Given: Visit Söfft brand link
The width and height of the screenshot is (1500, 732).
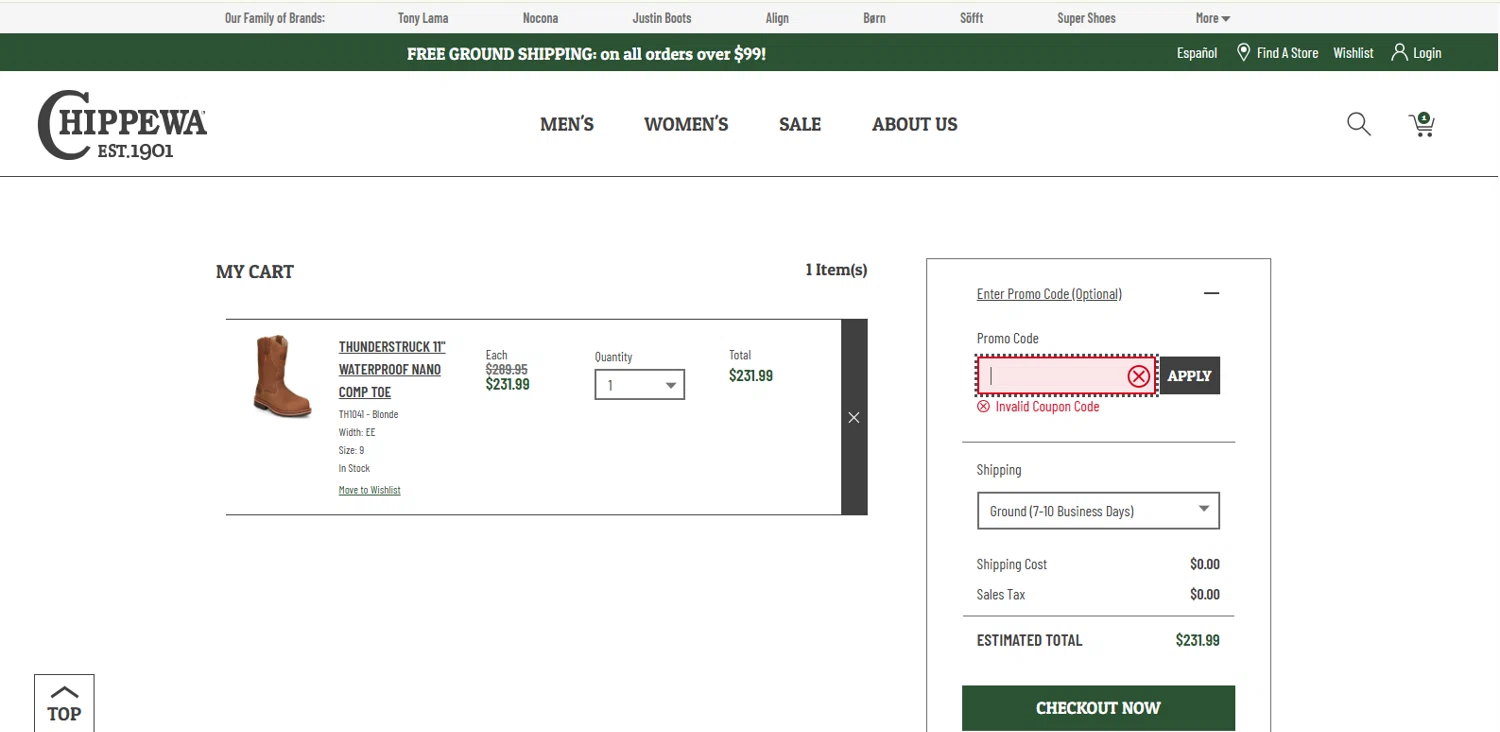Looking at the screenshot, I should pyautogui.click(x=972, y=18).
